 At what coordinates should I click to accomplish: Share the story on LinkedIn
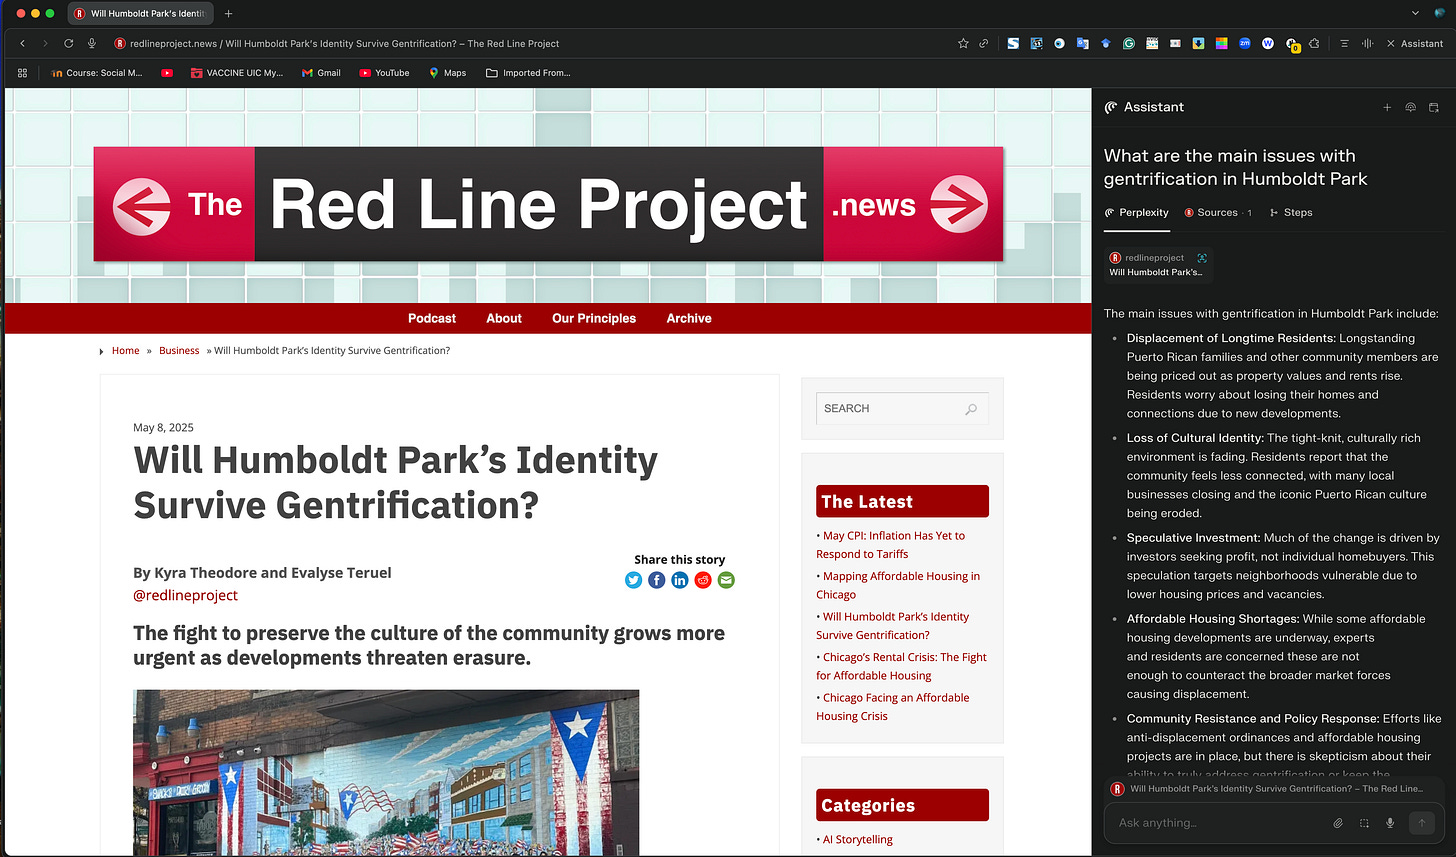click(680, 580)
